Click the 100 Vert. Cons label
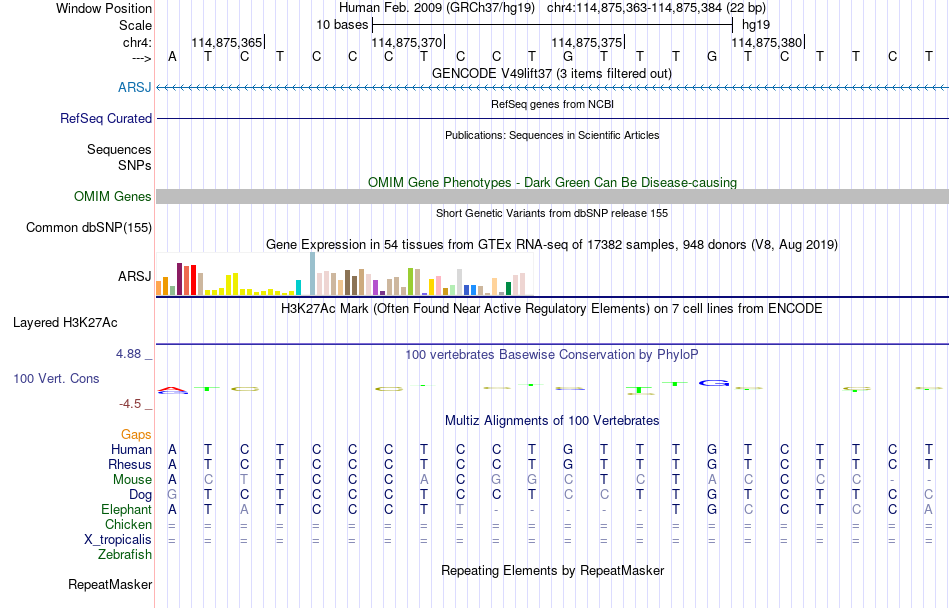Image resolution: width=950 pixels, height=608 pixels. coord(56,378)
